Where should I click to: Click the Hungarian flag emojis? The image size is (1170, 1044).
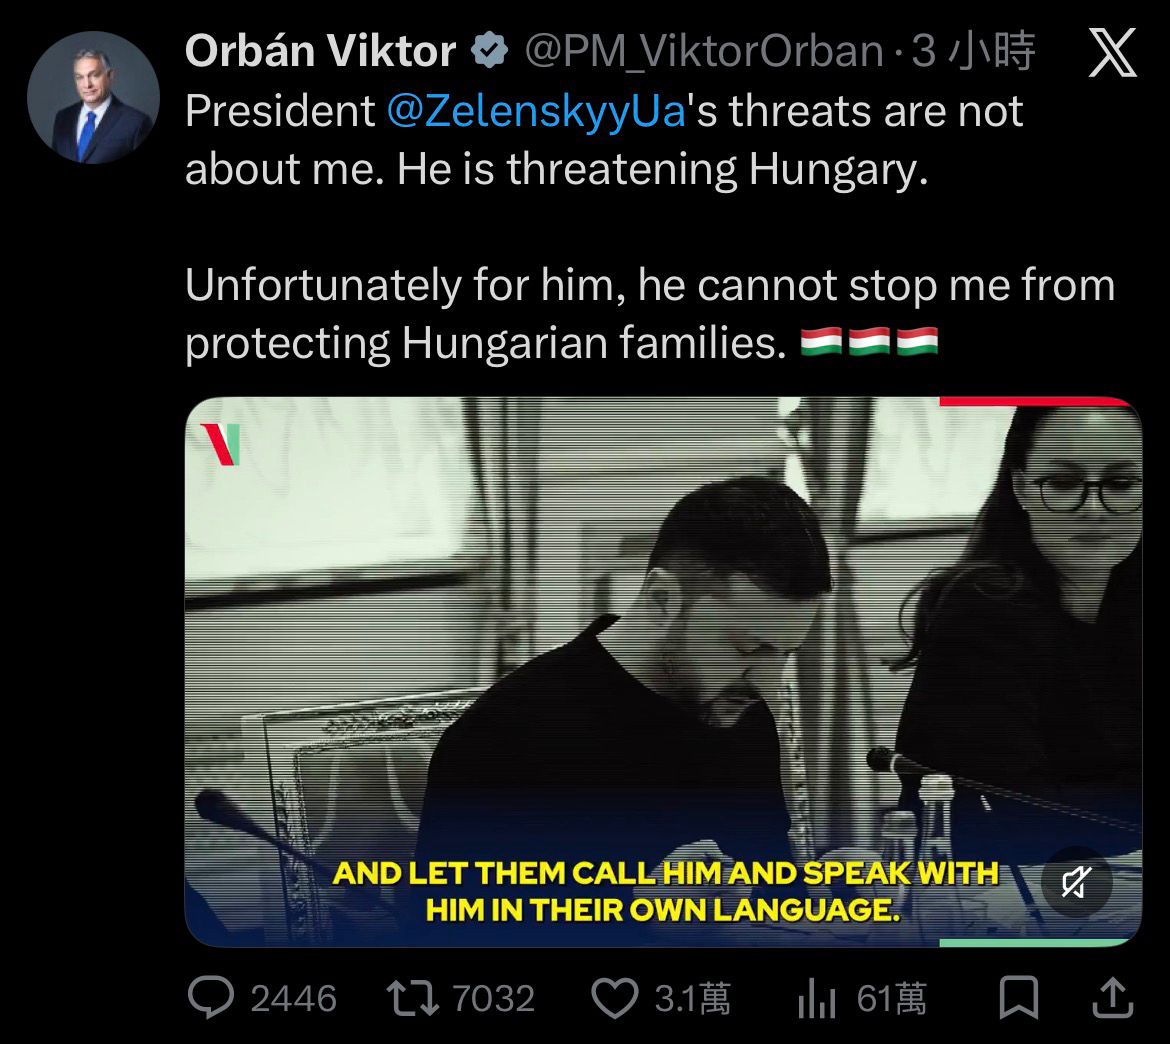pos(869,342)
